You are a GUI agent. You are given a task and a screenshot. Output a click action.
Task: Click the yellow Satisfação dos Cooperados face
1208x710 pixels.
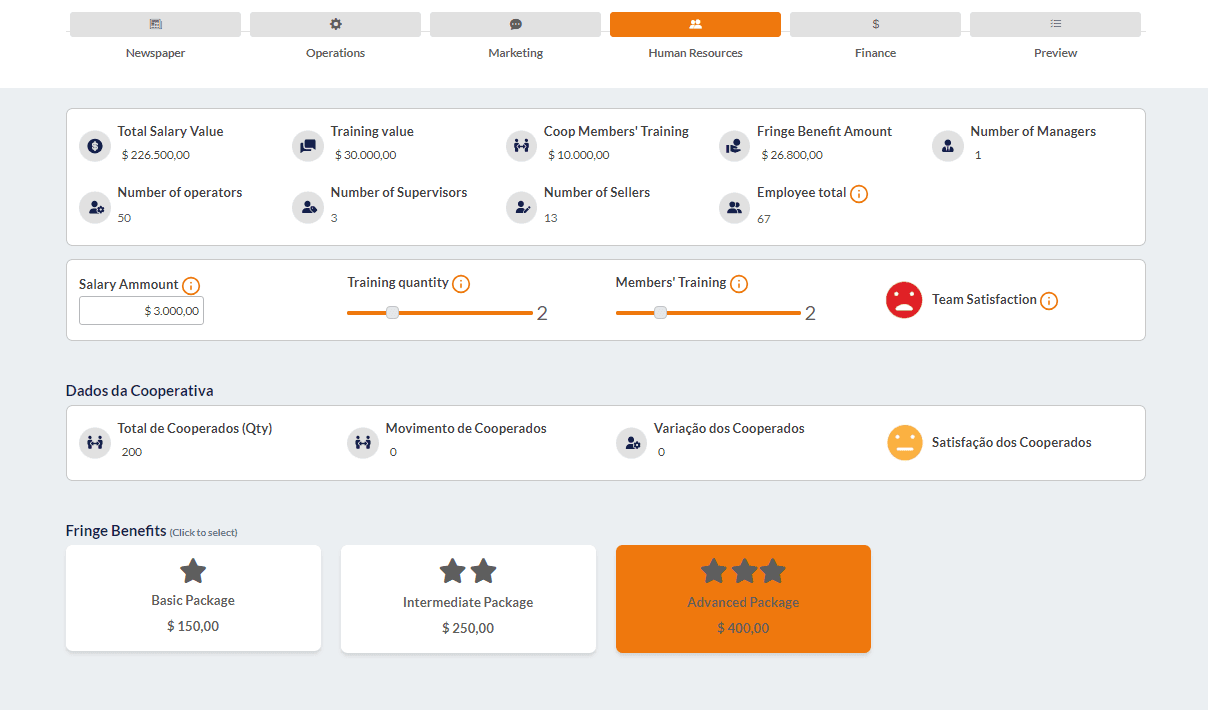coord(905,443)
